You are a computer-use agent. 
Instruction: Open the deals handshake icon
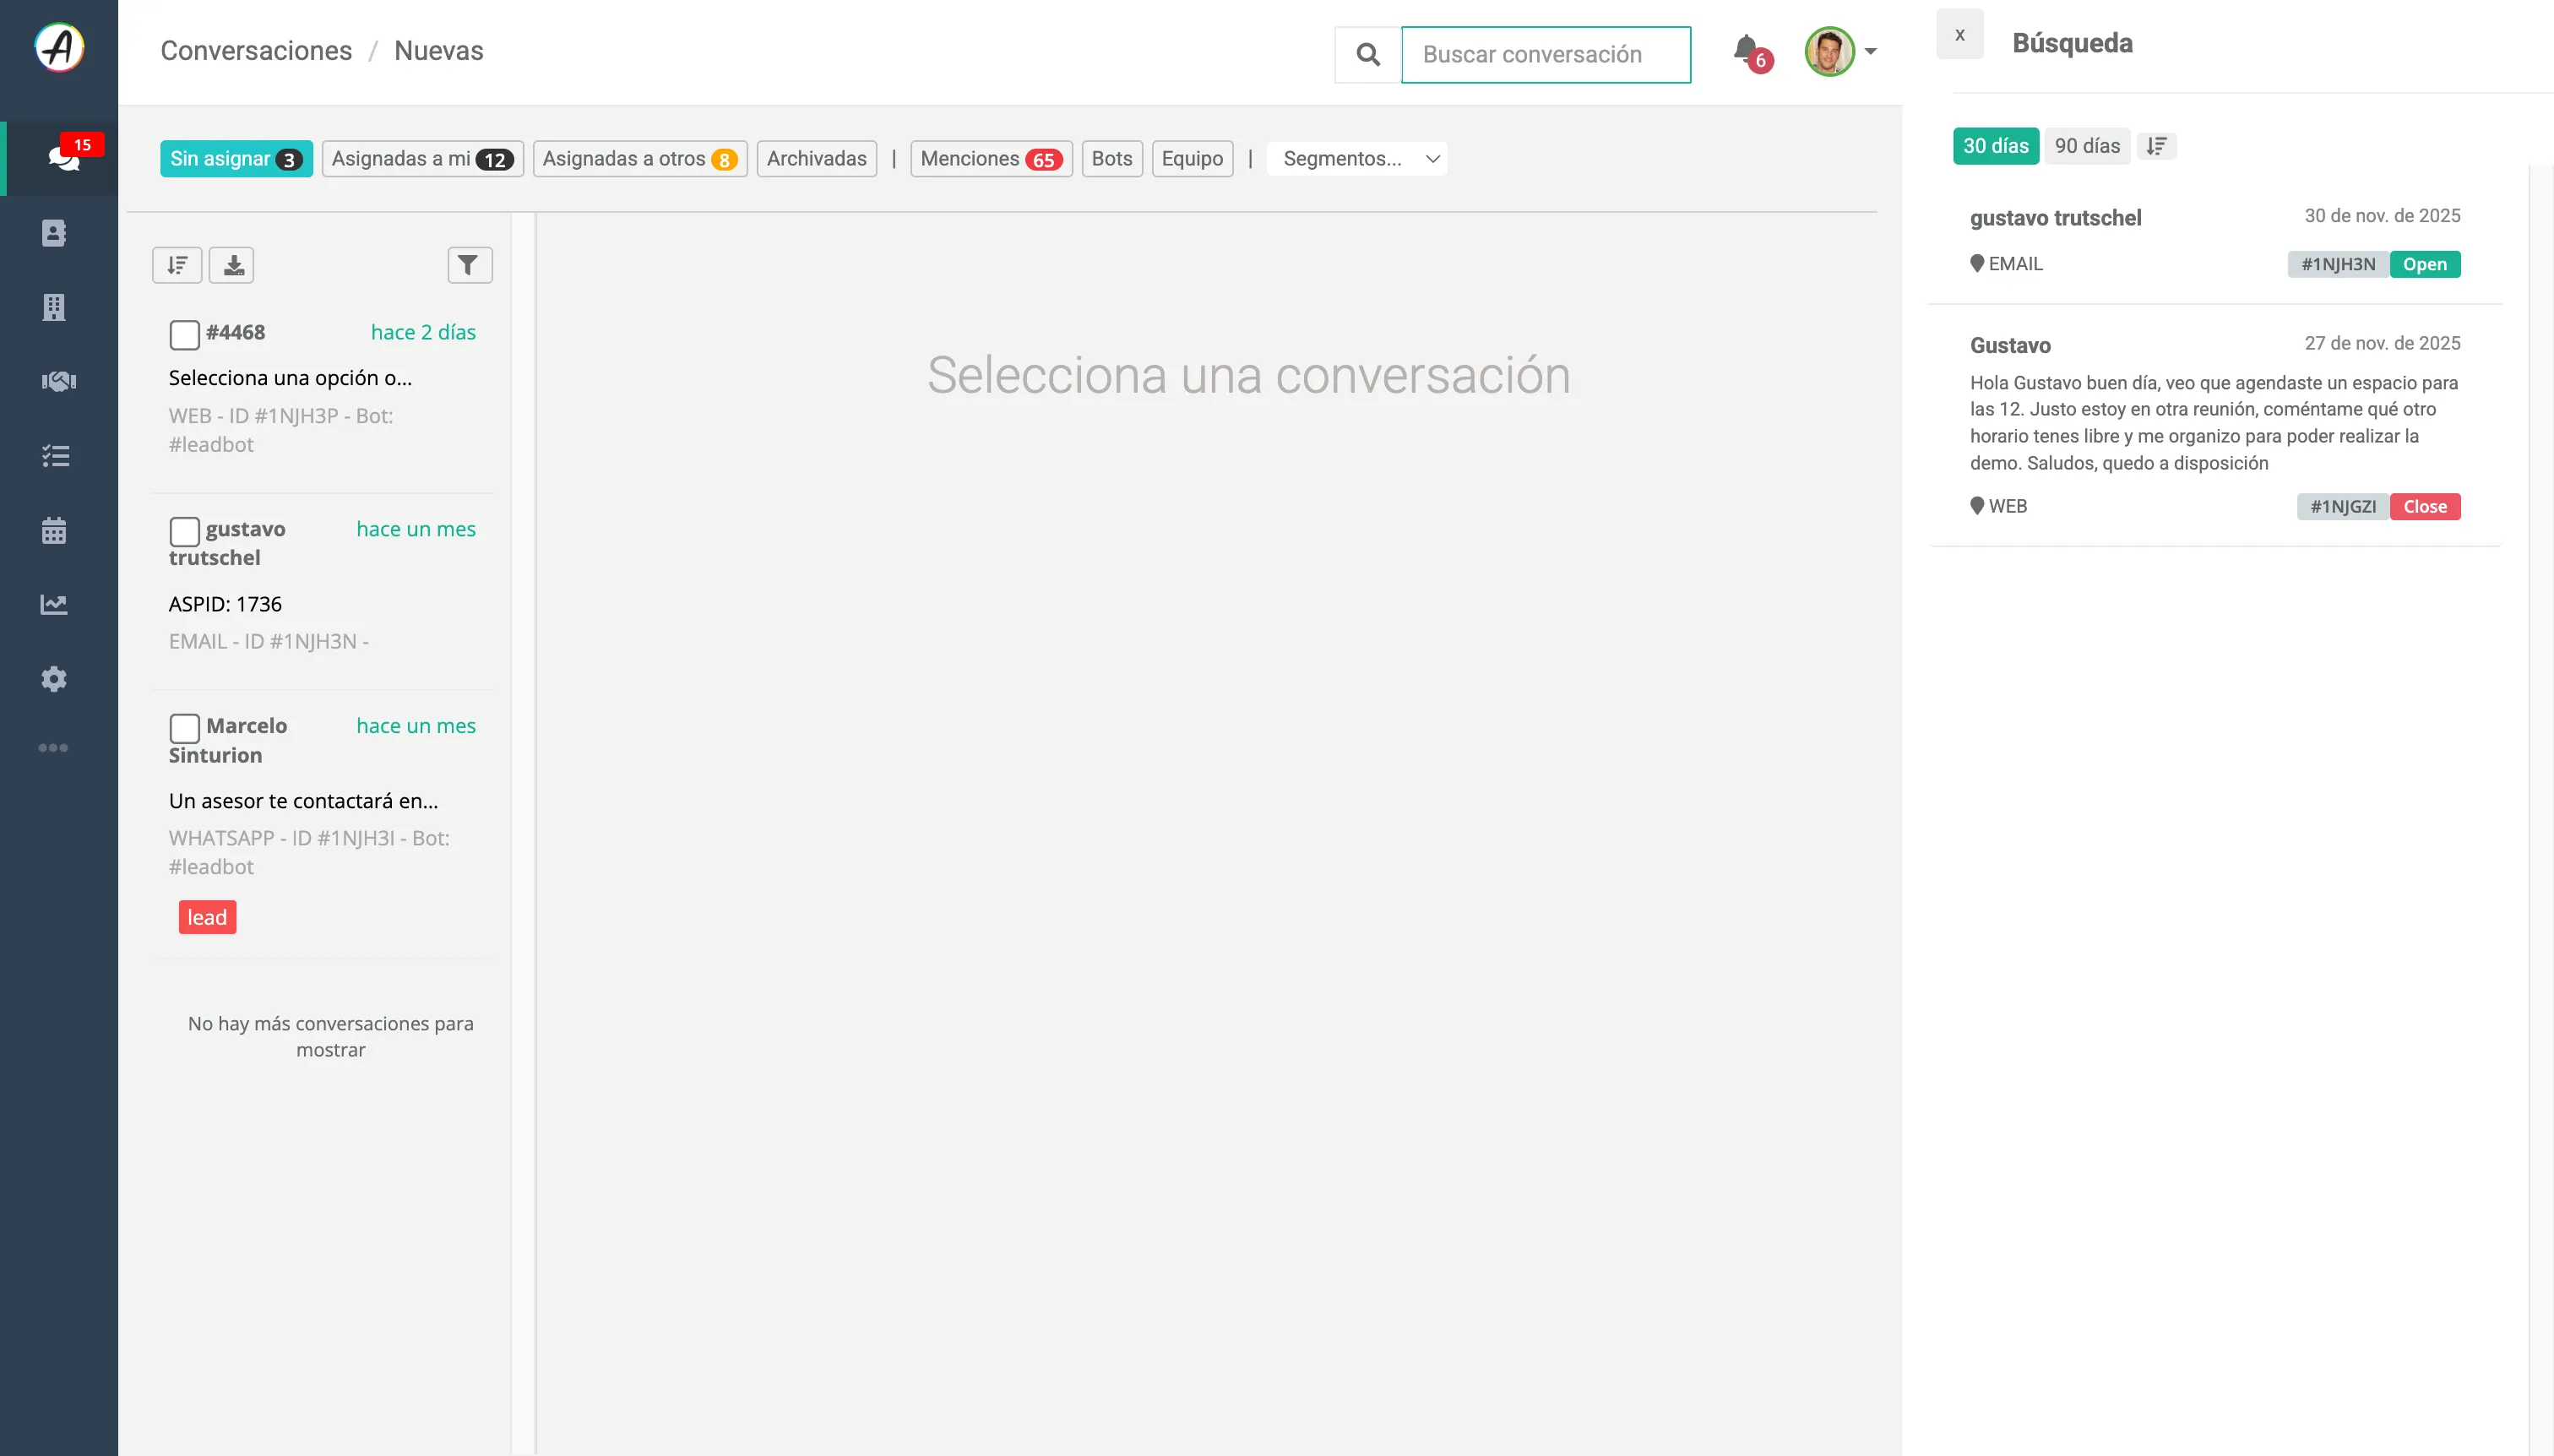[58, 381]
